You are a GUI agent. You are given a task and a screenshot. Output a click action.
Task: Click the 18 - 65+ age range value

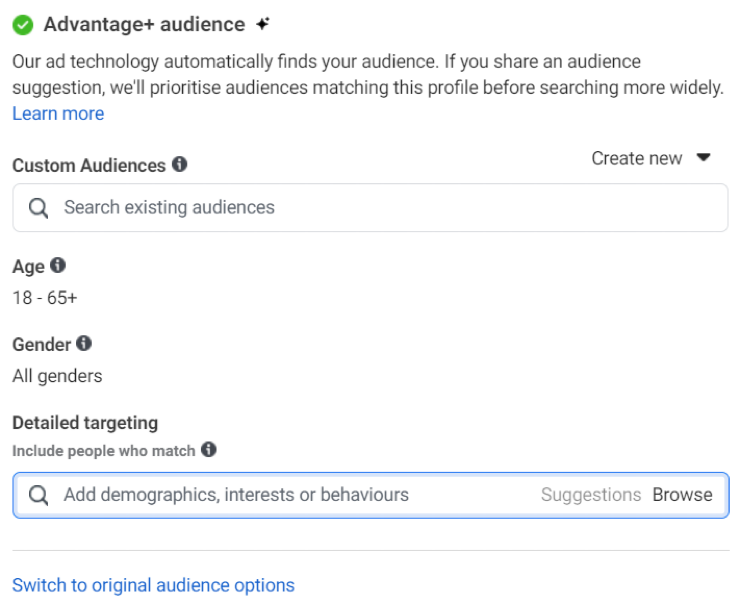[x=45, y=298]
